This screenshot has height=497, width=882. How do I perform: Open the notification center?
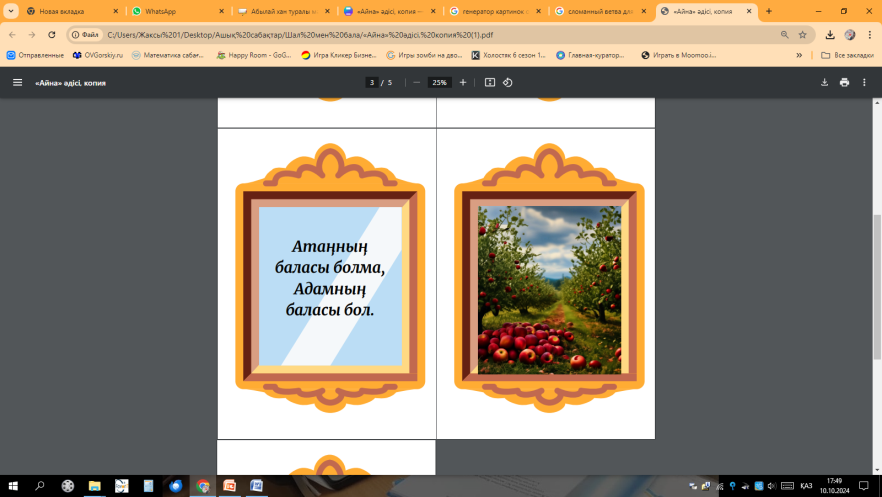click(864, 486)
